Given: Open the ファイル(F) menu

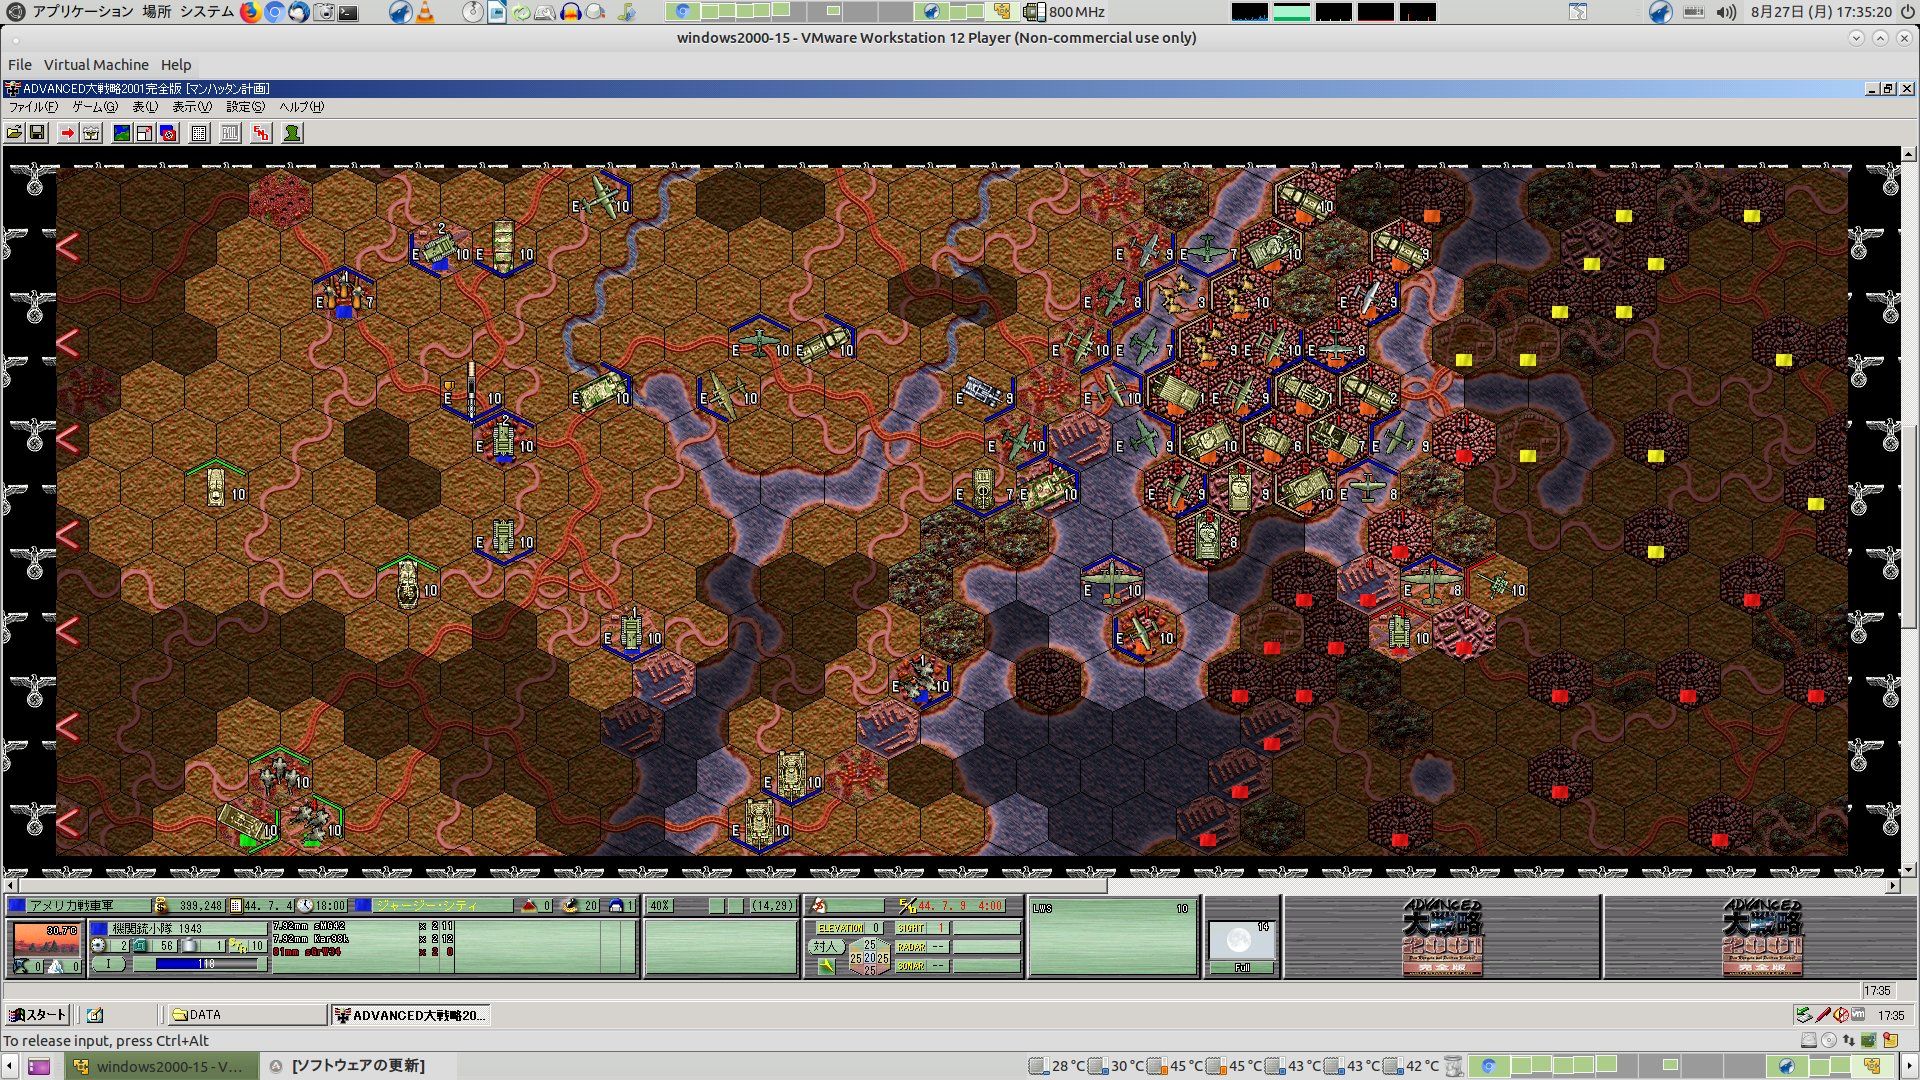Looking at the screenshot, I should pos(33,107).
